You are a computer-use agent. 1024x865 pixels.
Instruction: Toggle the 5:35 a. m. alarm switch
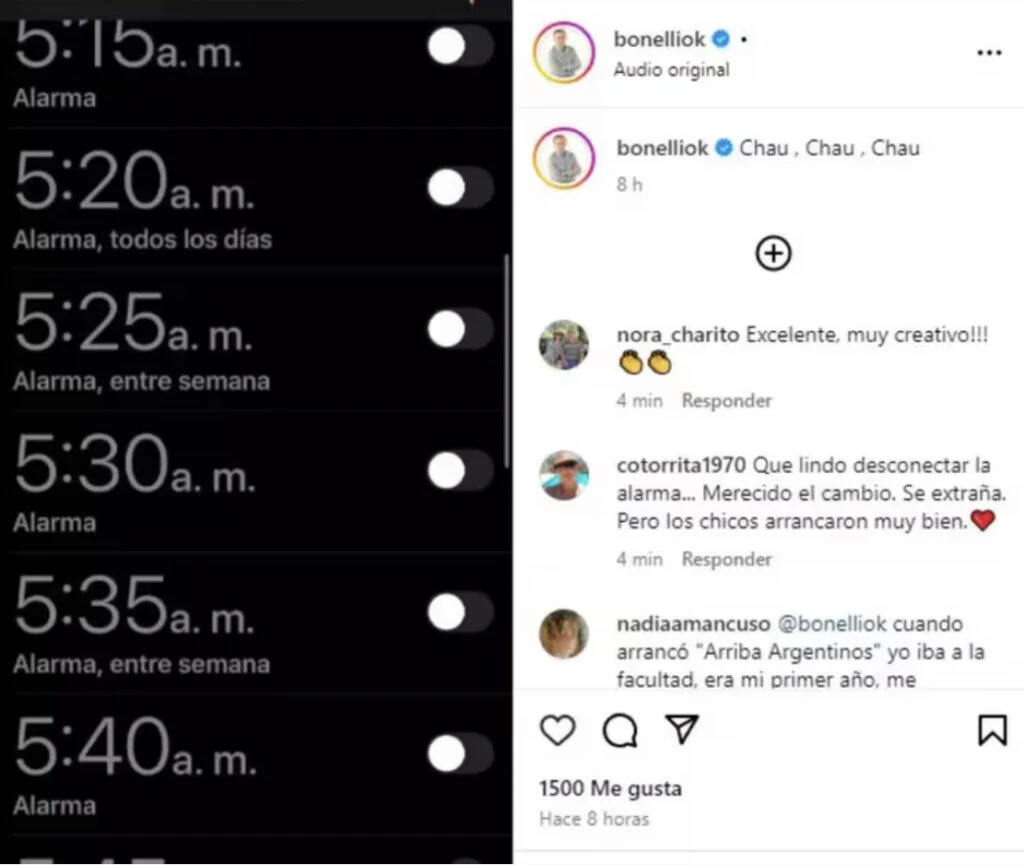[460, 612]
